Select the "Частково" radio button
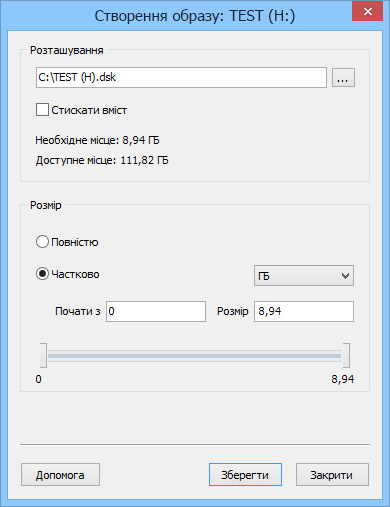Image resolution: width=390 pixels, height=507 pixels. (x=42, y=274)
